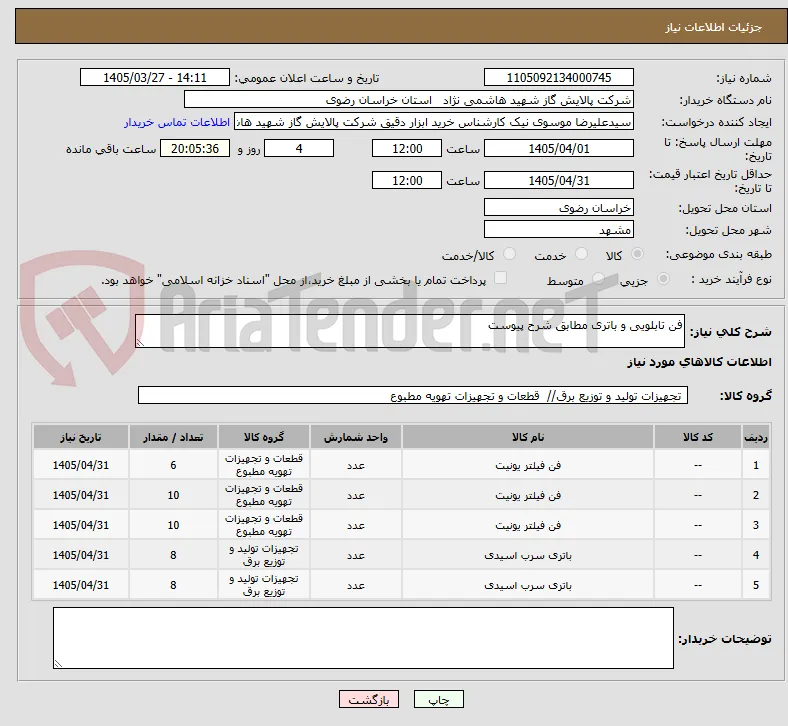Screen dimensions: 788x726
Task: Click the گروه کالا column header
Action: click(x=264, y=437)
